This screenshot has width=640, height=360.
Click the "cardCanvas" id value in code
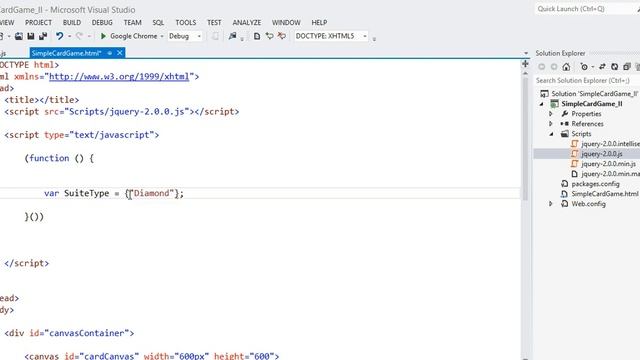click(109, 356)
